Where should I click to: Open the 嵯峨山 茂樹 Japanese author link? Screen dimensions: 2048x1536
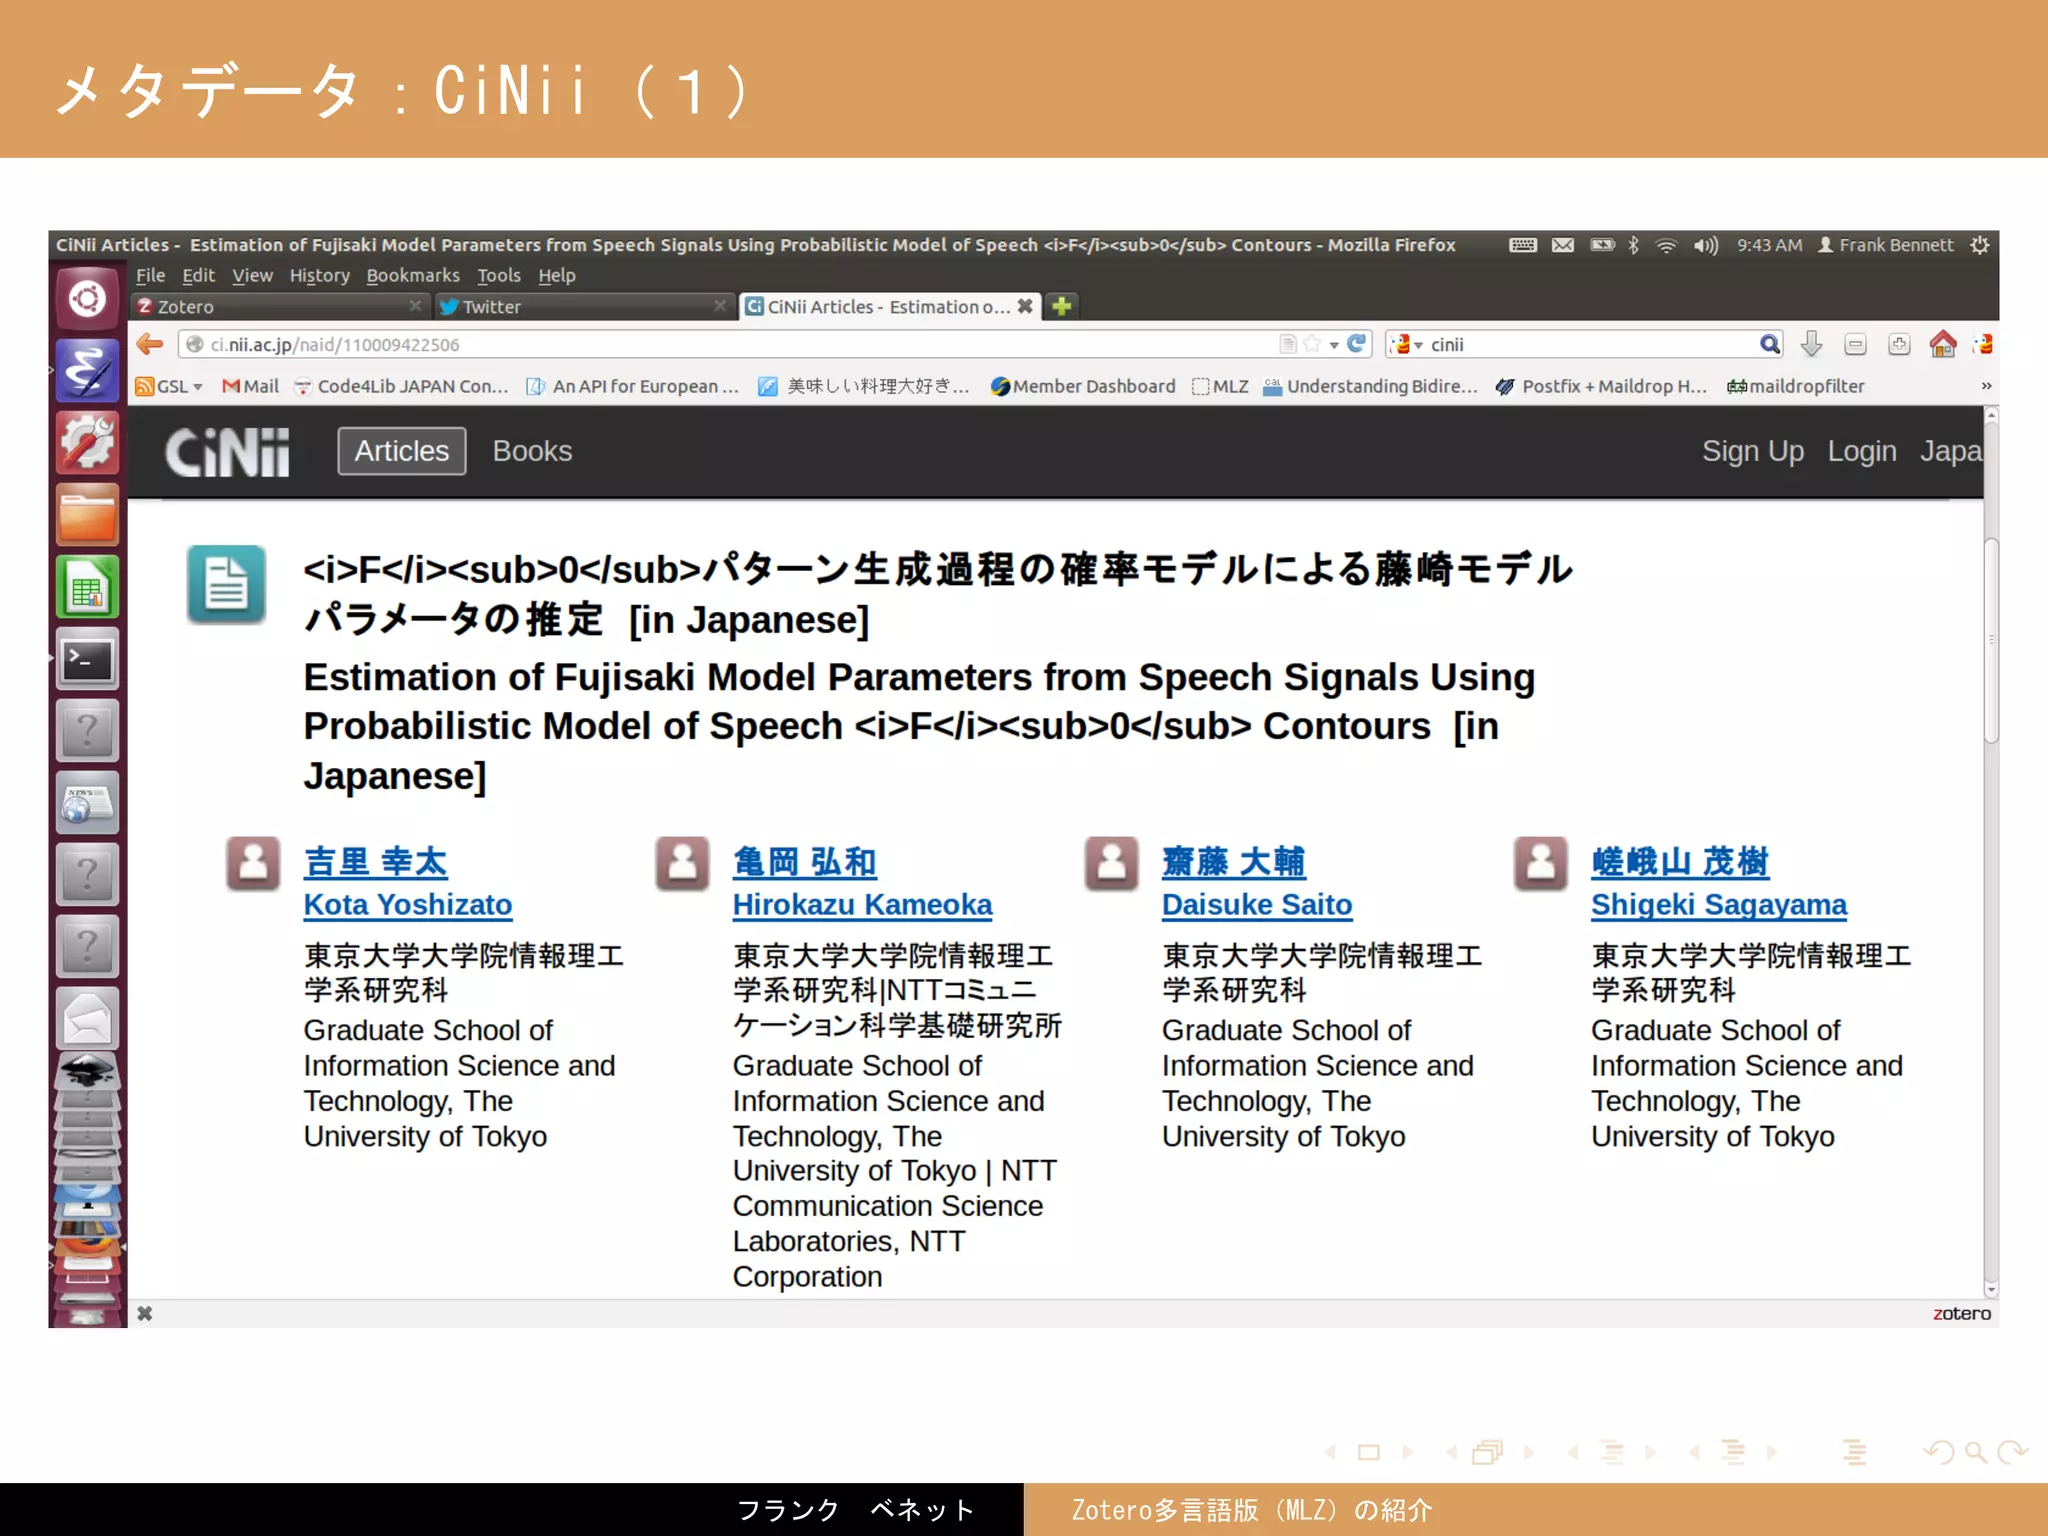point(1680,861)
